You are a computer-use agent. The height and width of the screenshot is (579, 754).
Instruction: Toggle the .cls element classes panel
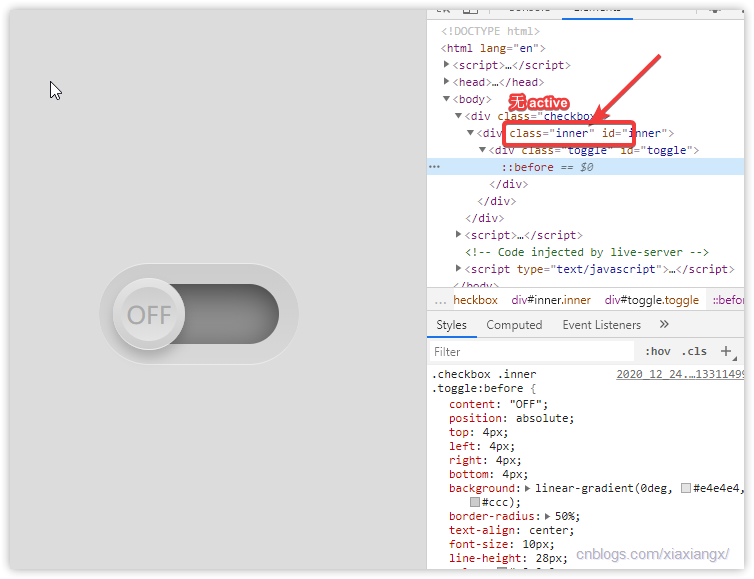tap(694, 352)
